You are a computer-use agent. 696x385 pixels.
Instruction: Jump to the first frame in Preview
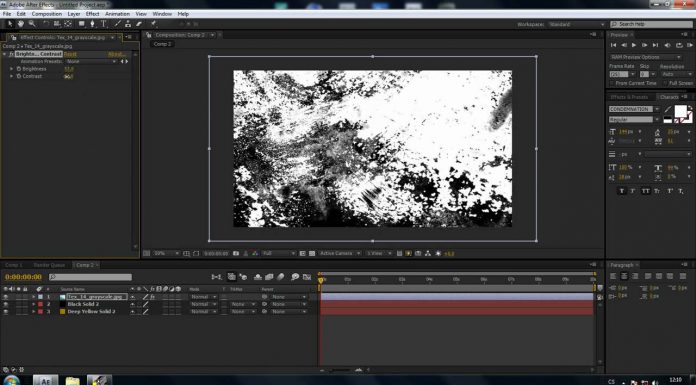tap(613, 45)
